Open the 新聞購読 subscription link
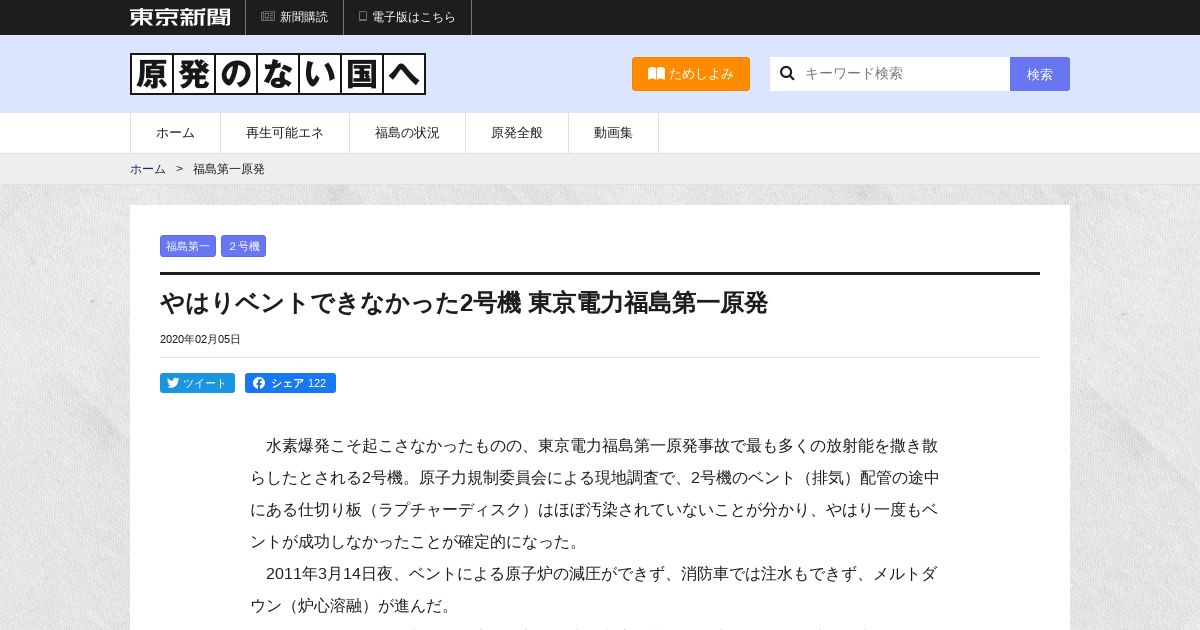 tap(294, 17)
